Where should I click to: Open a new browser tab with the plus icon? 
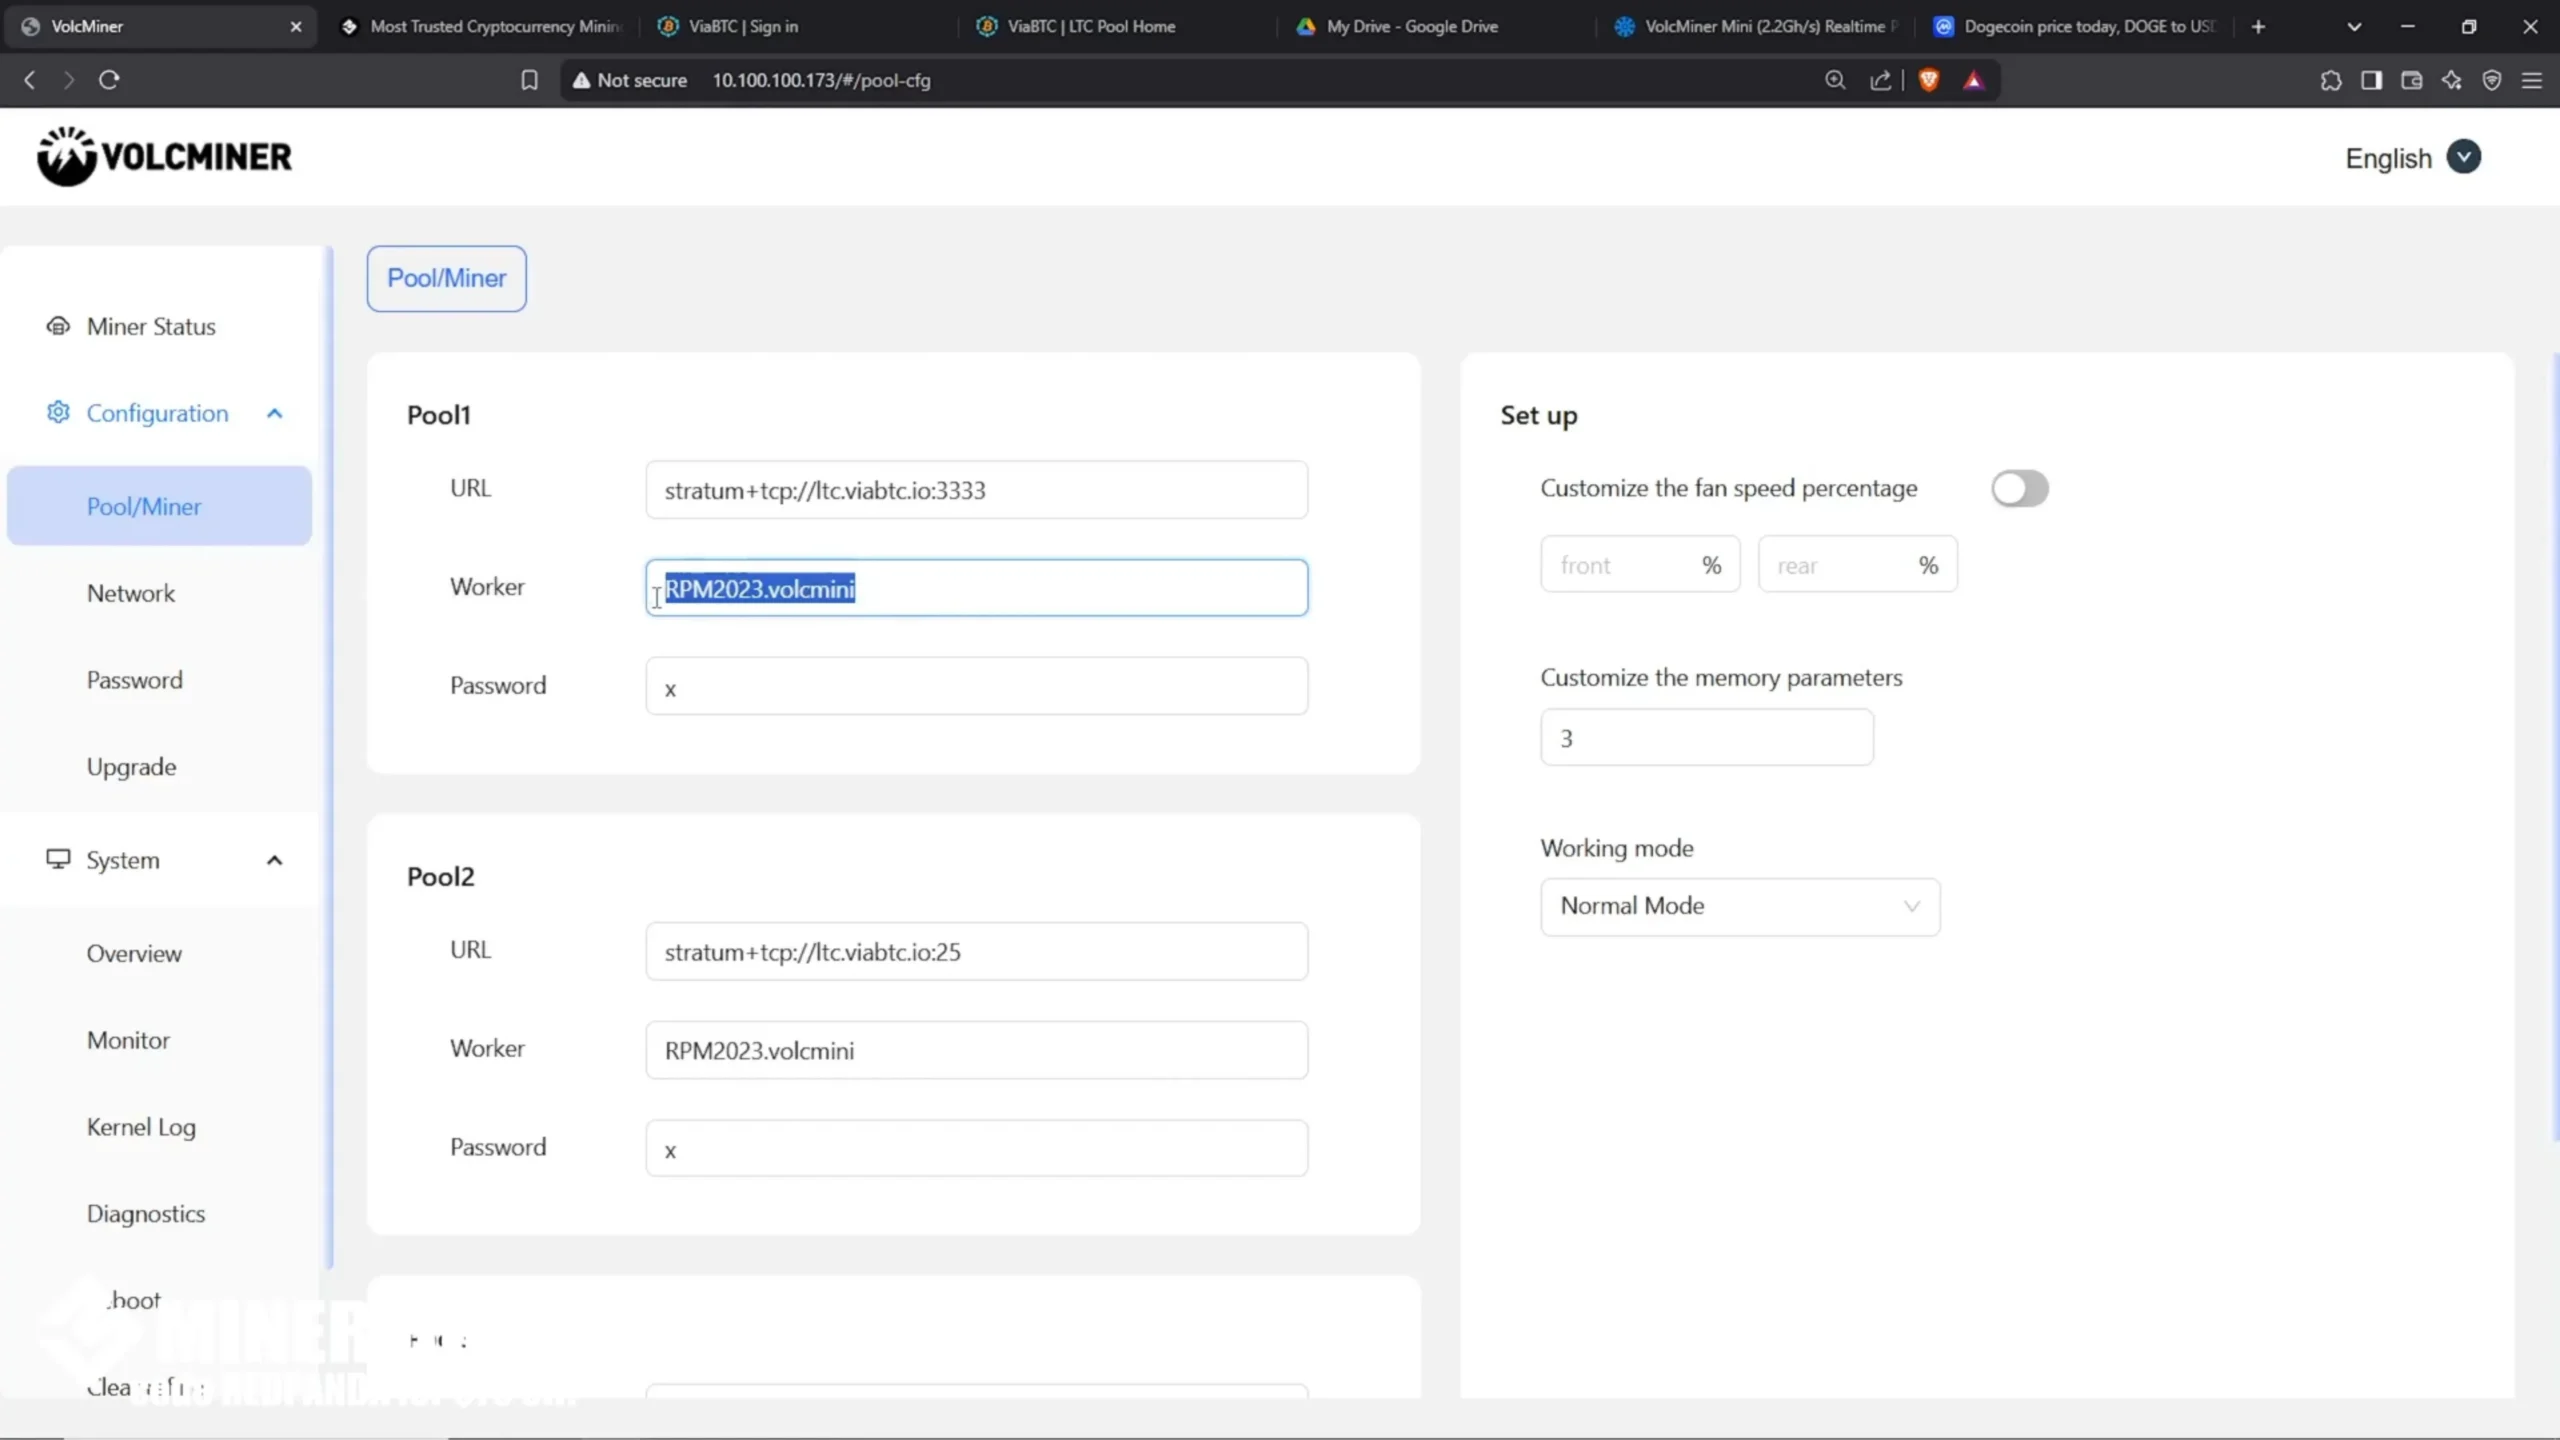2258,27
